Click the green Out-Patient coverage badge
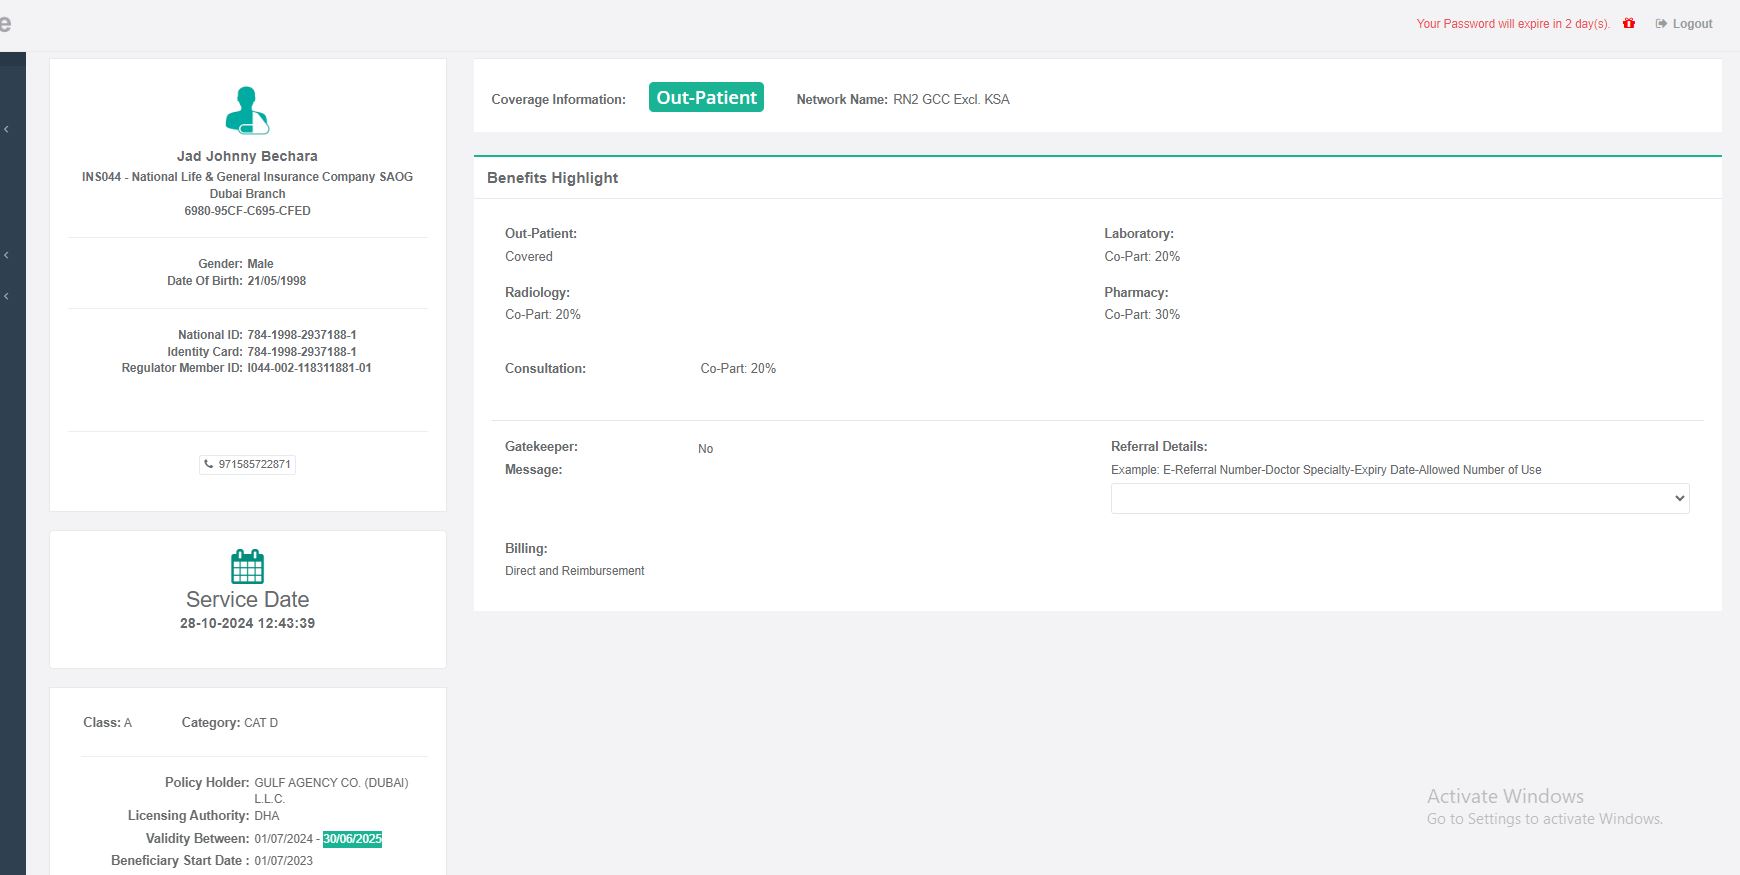 [706, 98]
